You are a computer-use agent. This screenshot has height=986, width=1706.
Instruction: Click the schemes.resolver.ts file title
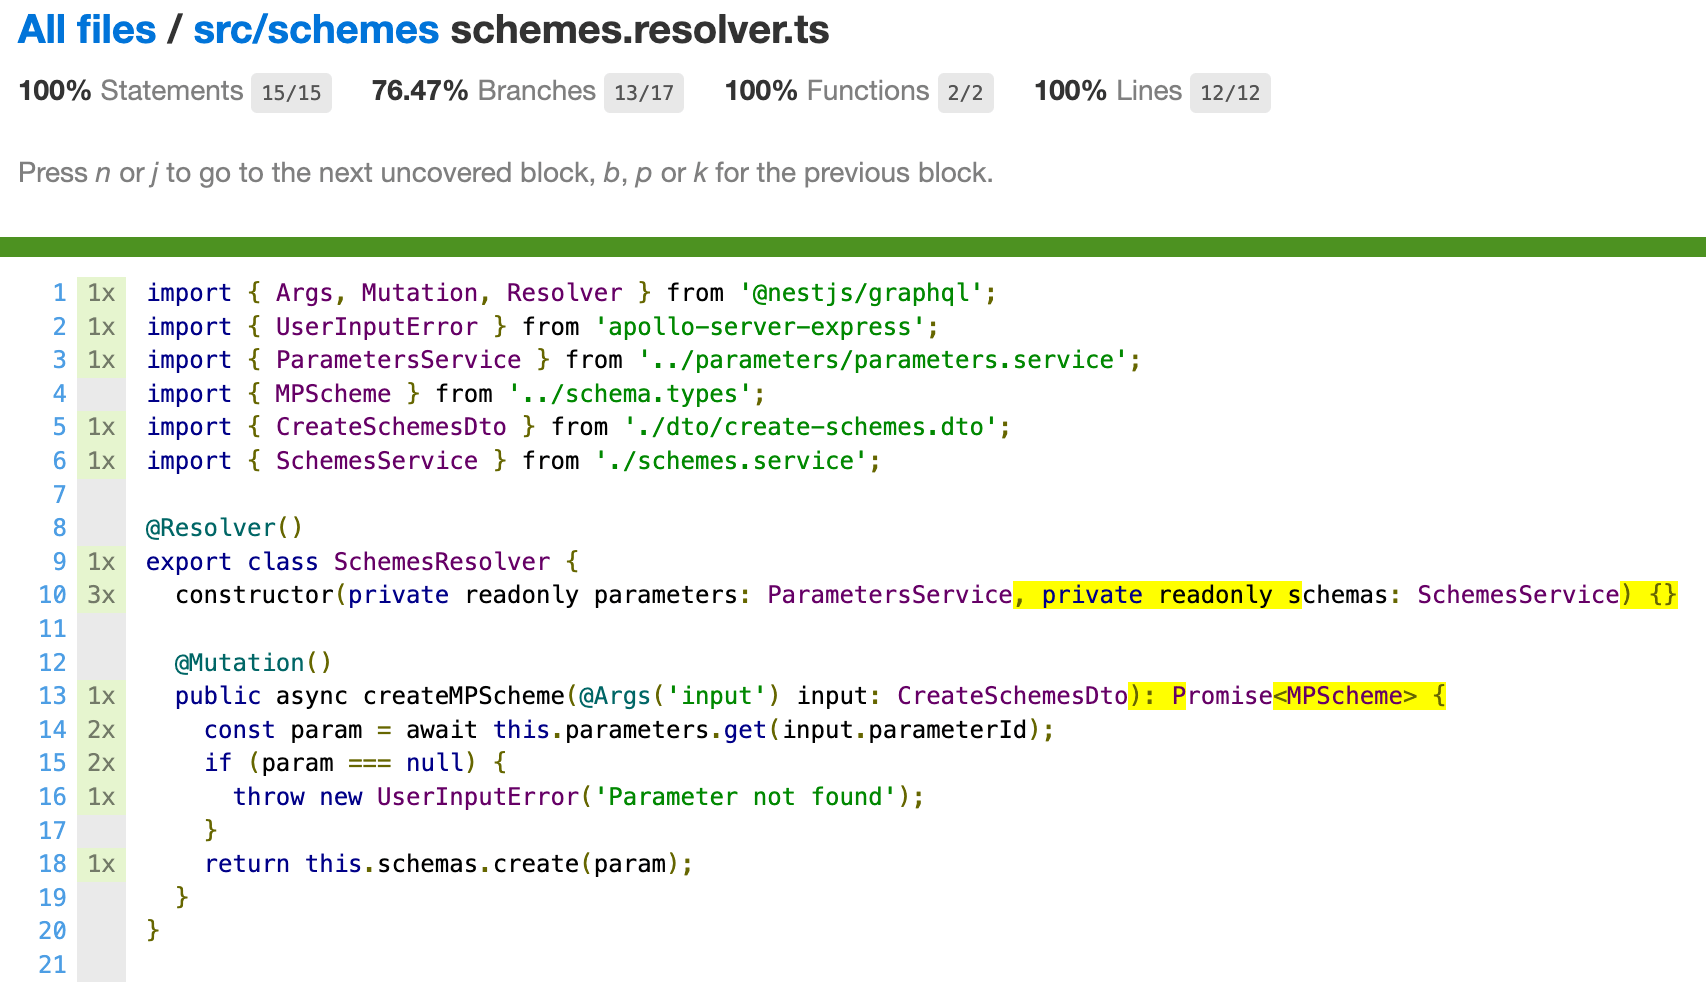pyautogui.click(x=640, y=30)
